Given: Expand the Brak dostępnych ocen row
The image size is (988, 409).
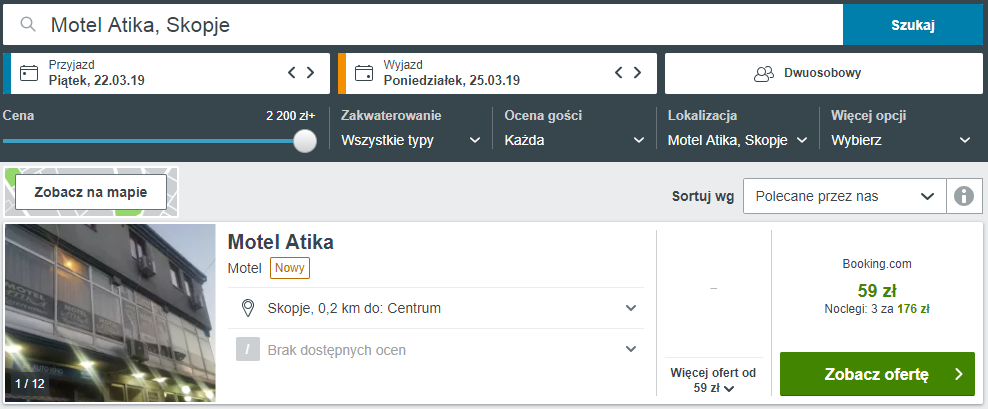Looking at the screenshot, I should (436, 349).
